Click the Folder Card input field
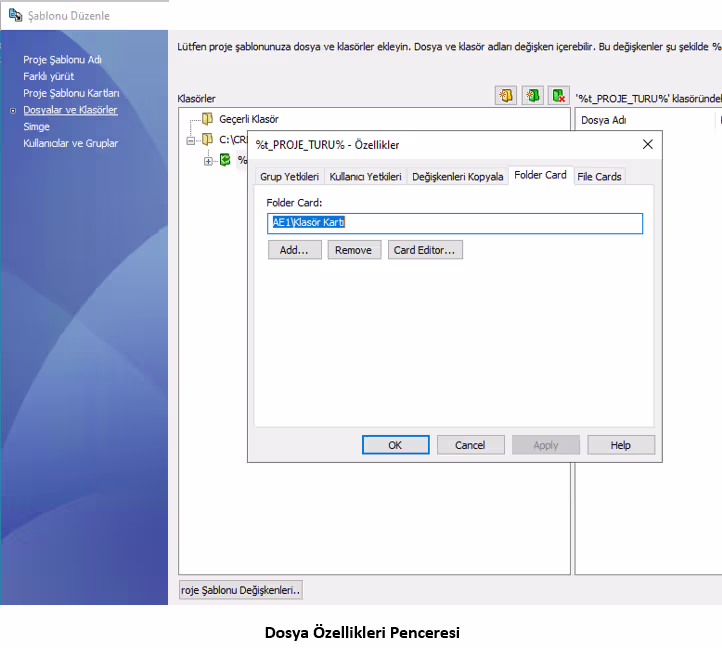The image size is (722, 648). click(x=454, y=223)
